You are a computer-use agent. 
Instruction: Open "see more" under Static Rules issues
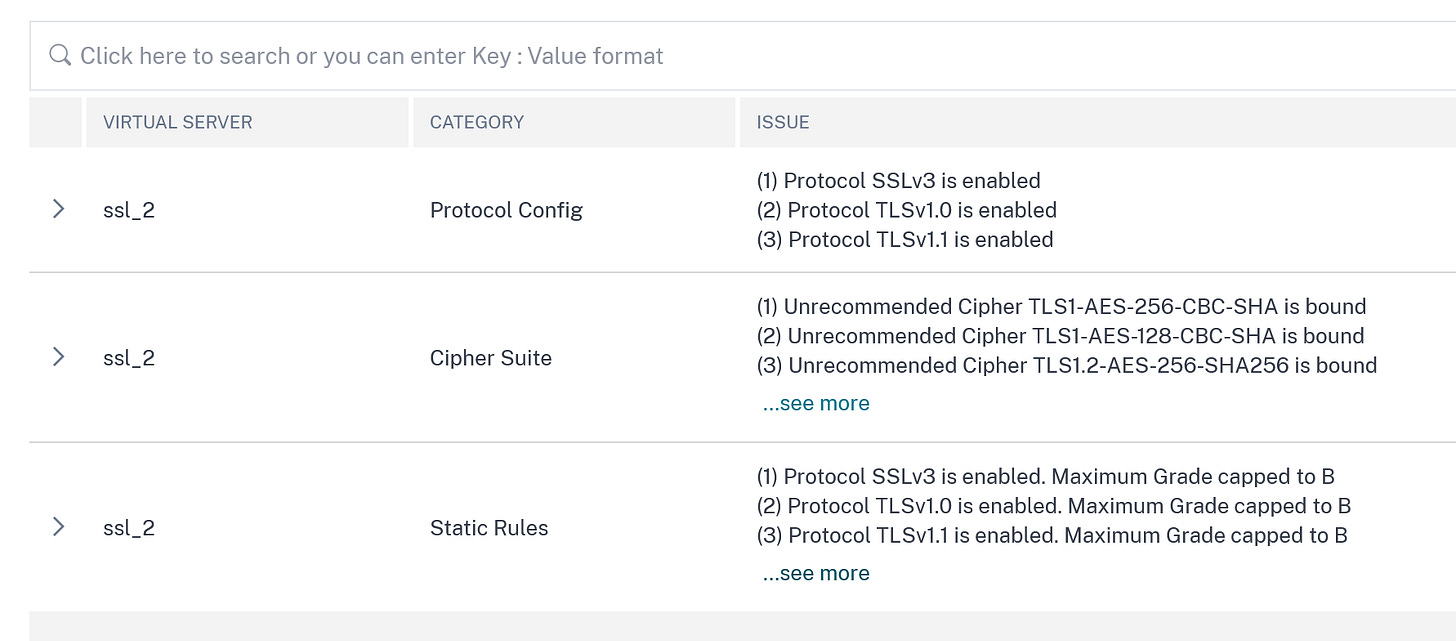[816, 574]
